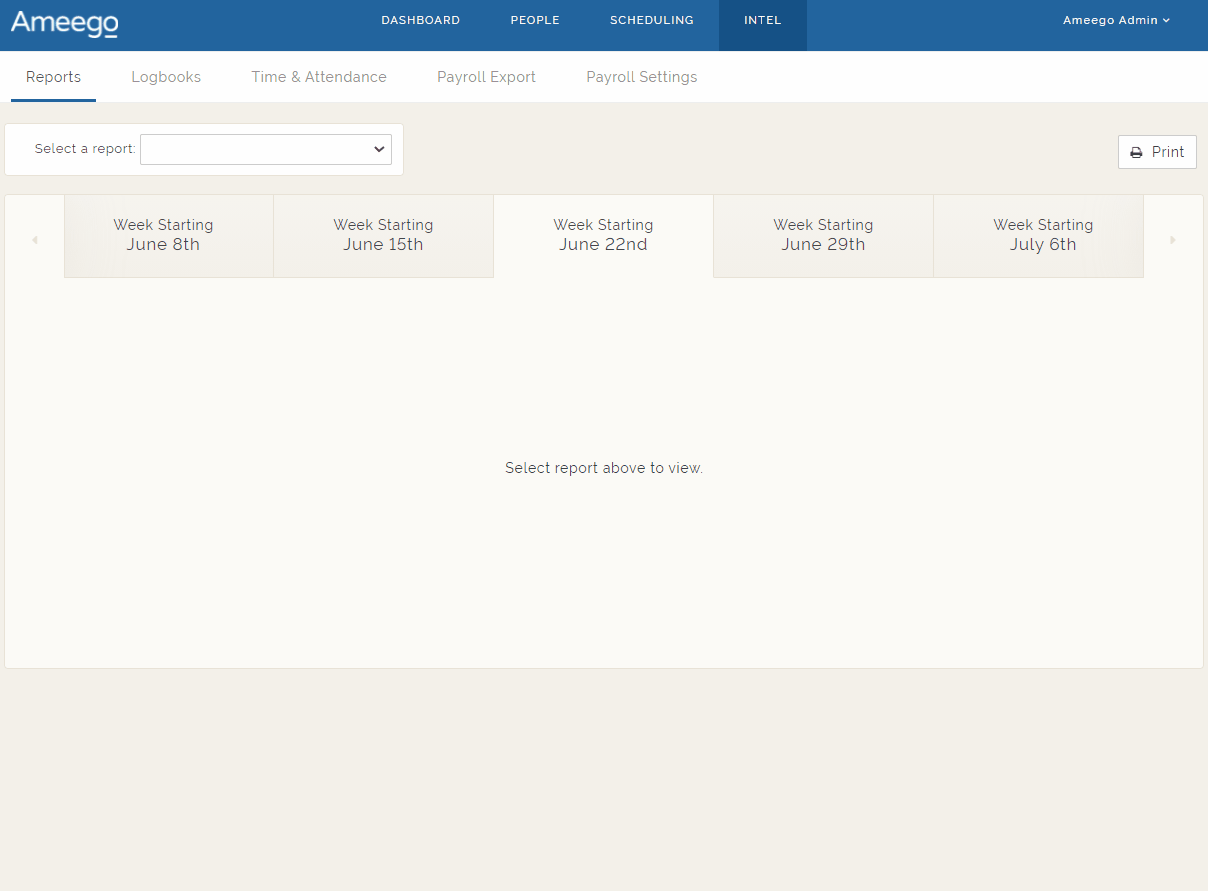This screenshot has width=1208, height=891.
Task: Open the Payroll Settings tab
Action: coord(641,77)
